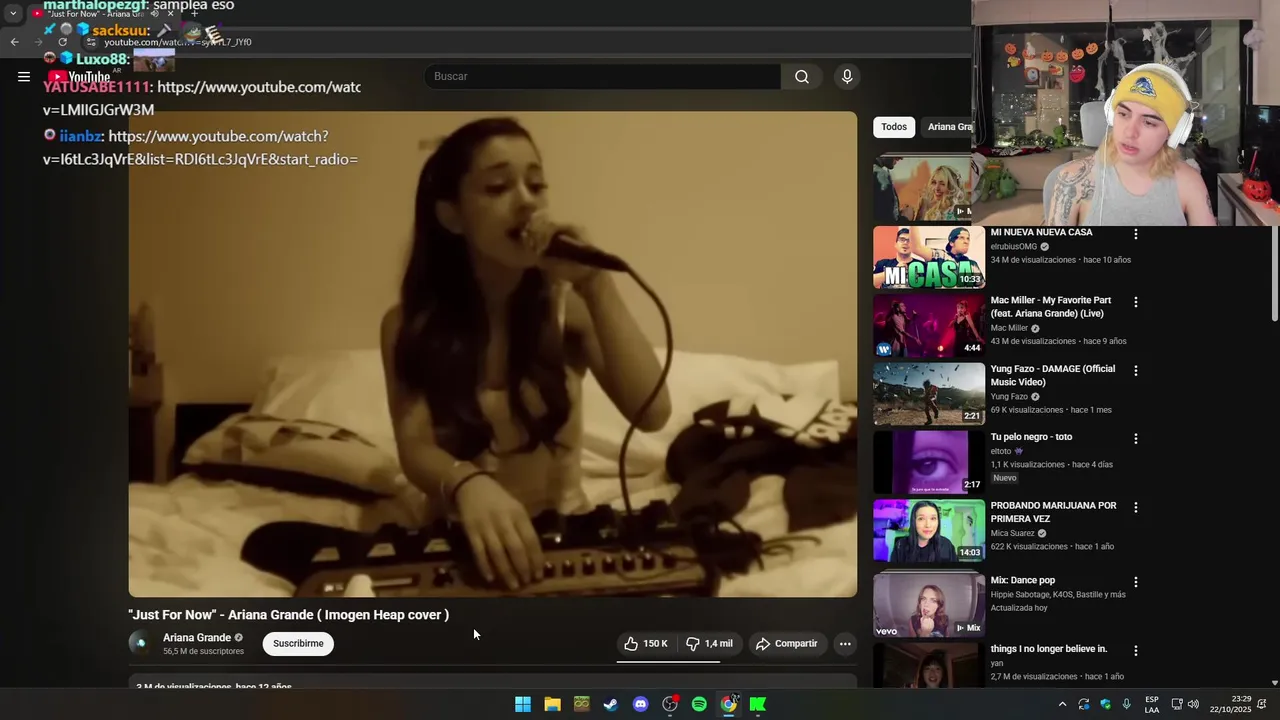Select the Ariana Grande filter chip
Screen dimensions: 1280x720
pos(948,127)
